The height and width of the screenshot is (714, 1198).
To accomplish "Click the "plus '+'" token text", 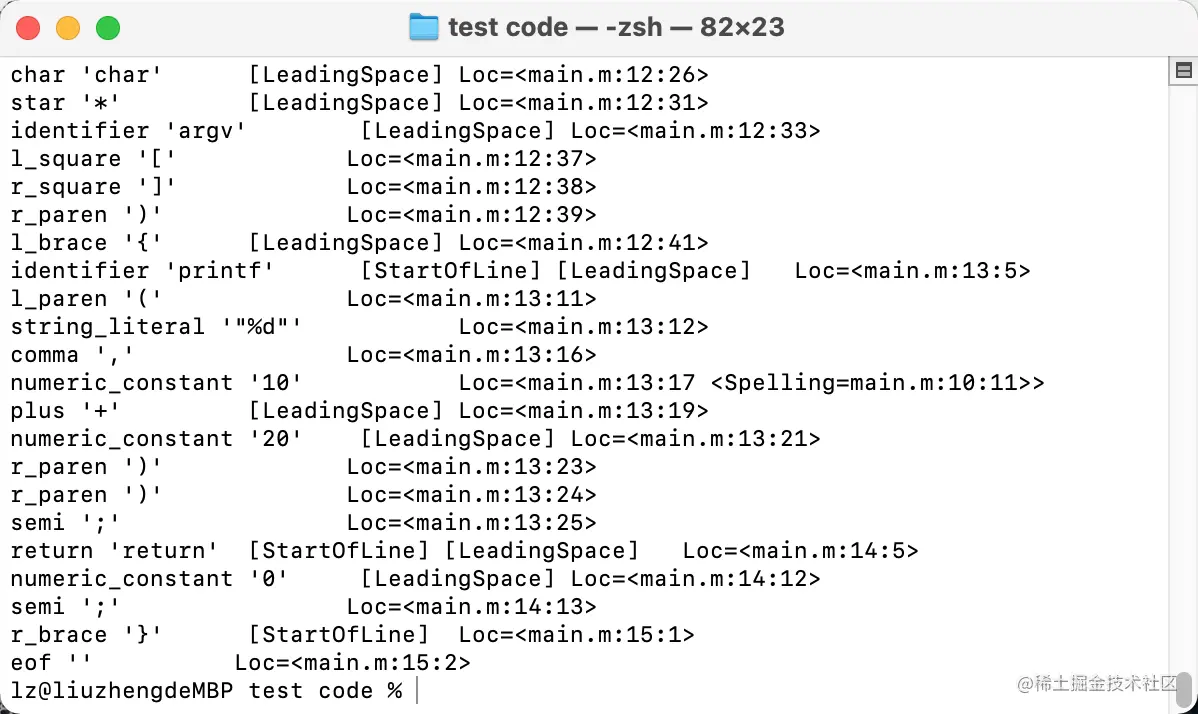I will (65, 411).
